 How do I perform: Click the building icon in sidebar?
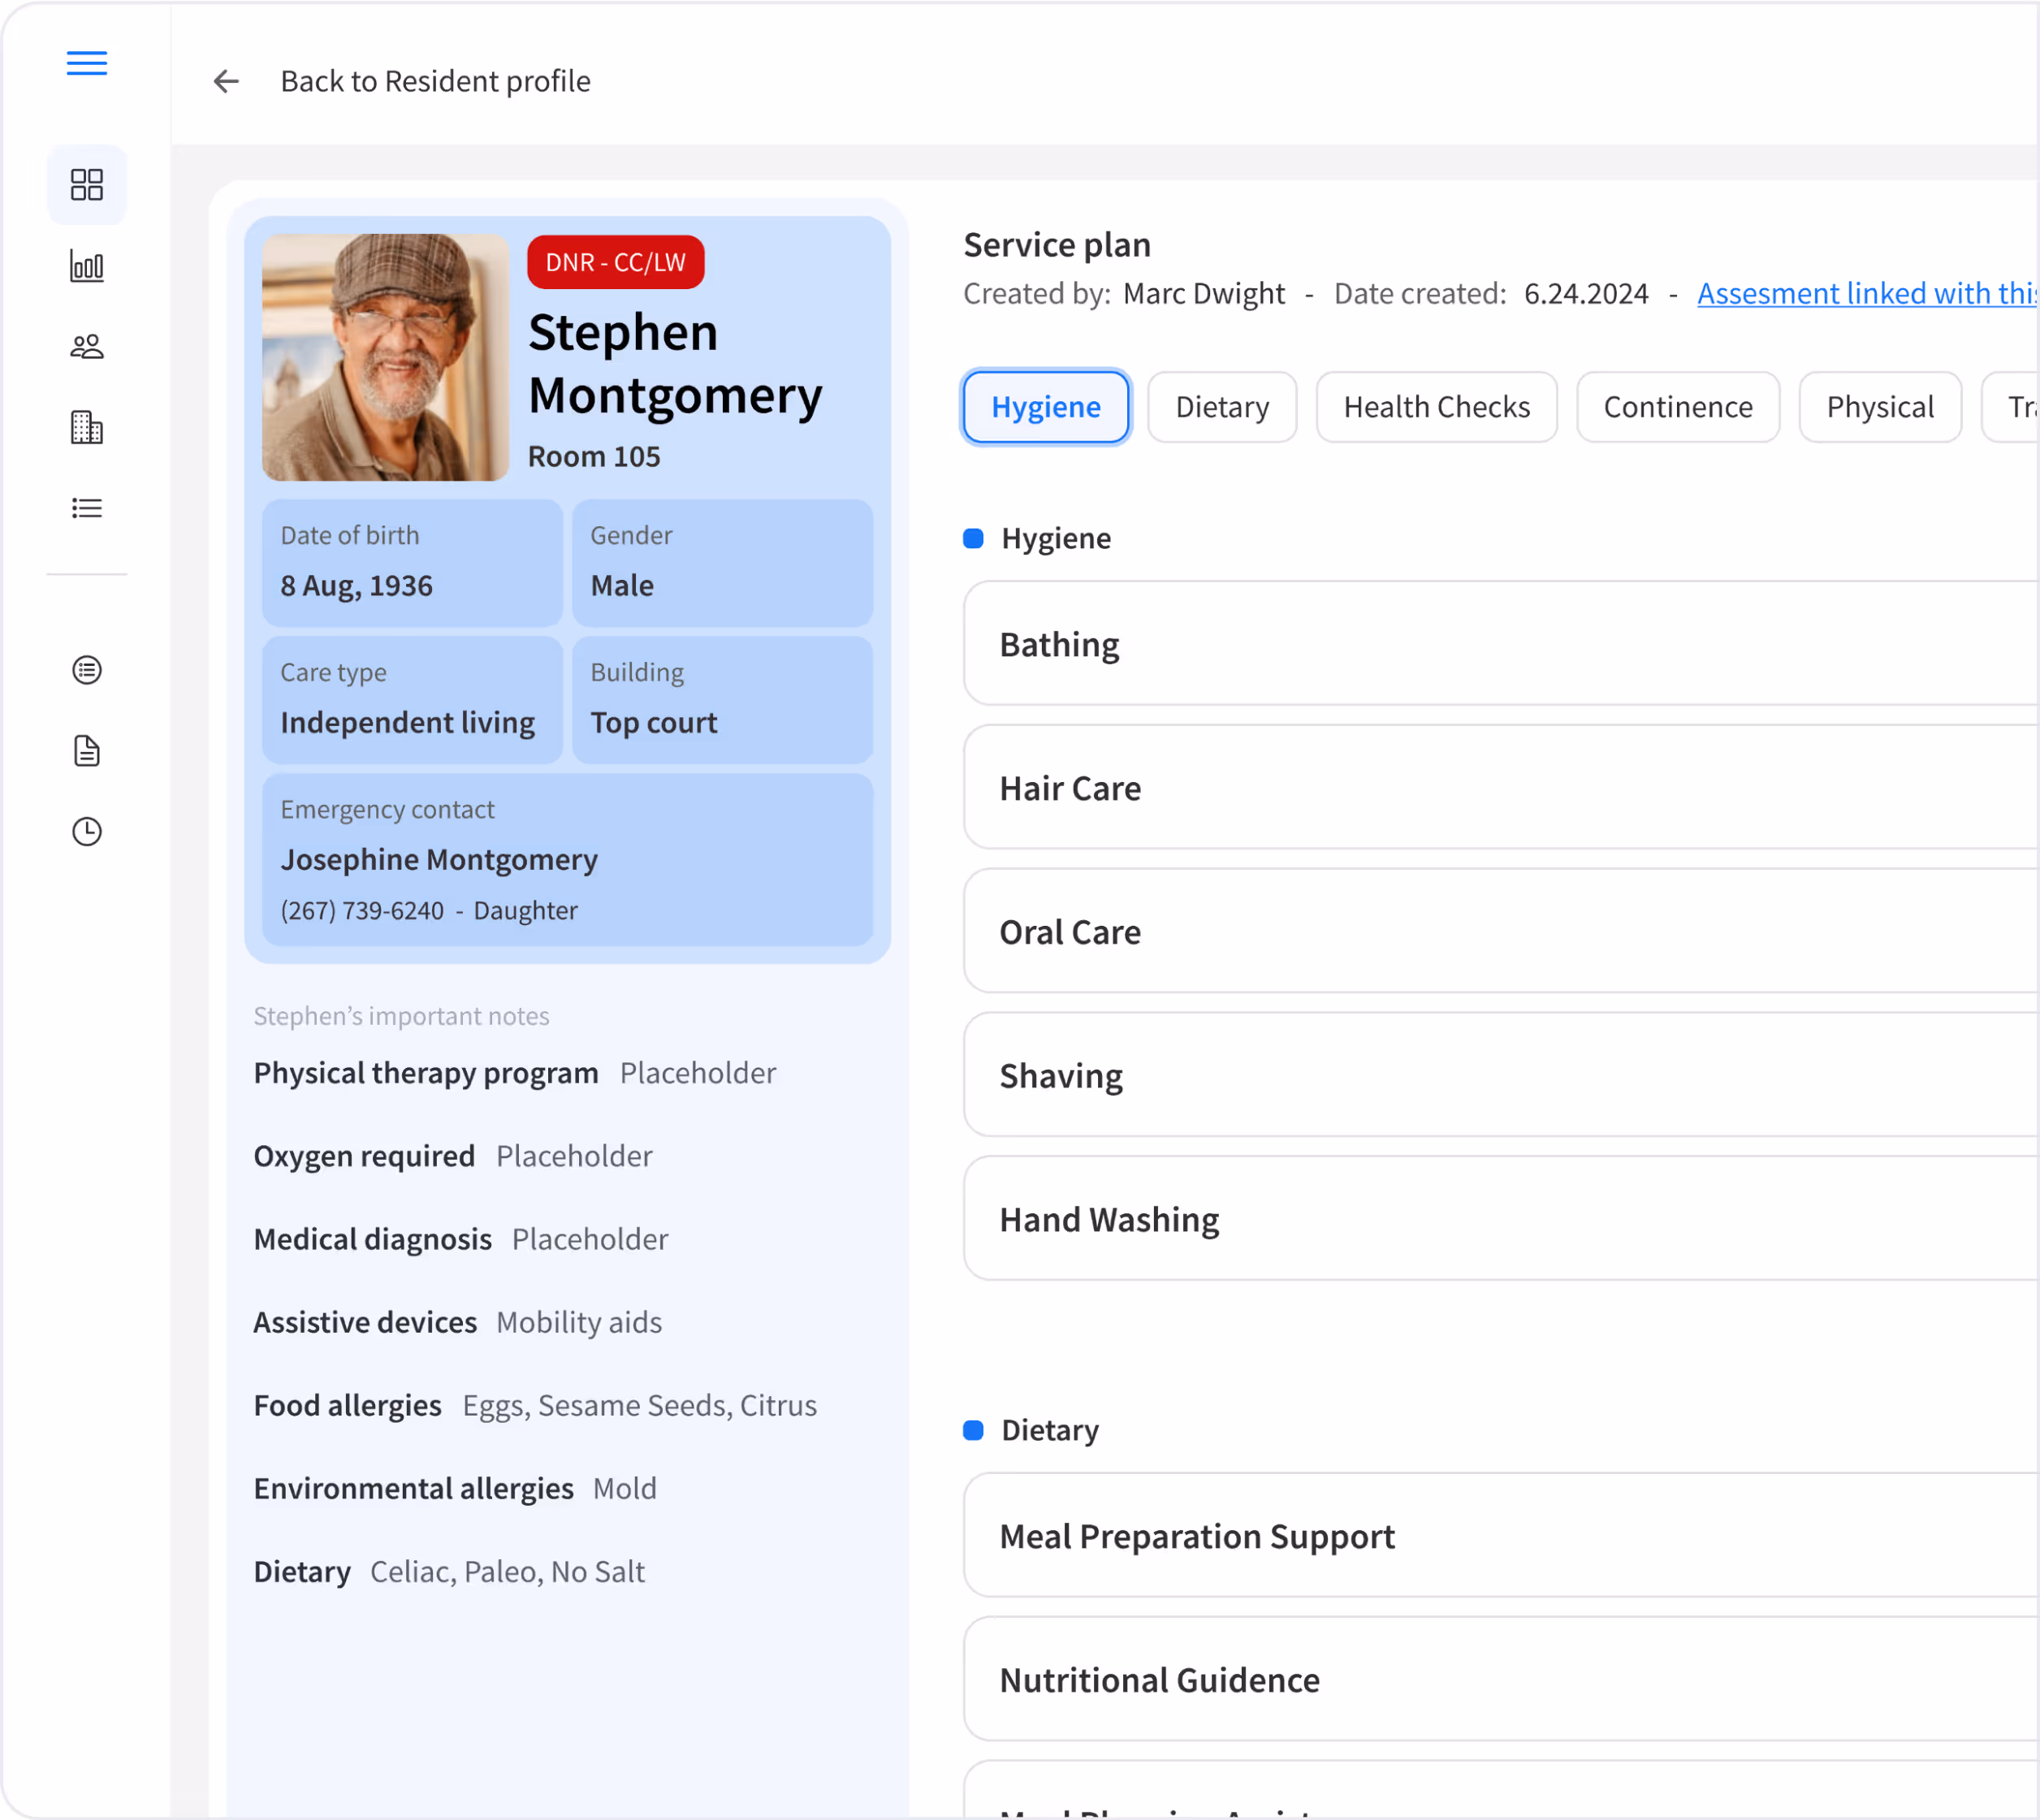click(x=87, y=428)
